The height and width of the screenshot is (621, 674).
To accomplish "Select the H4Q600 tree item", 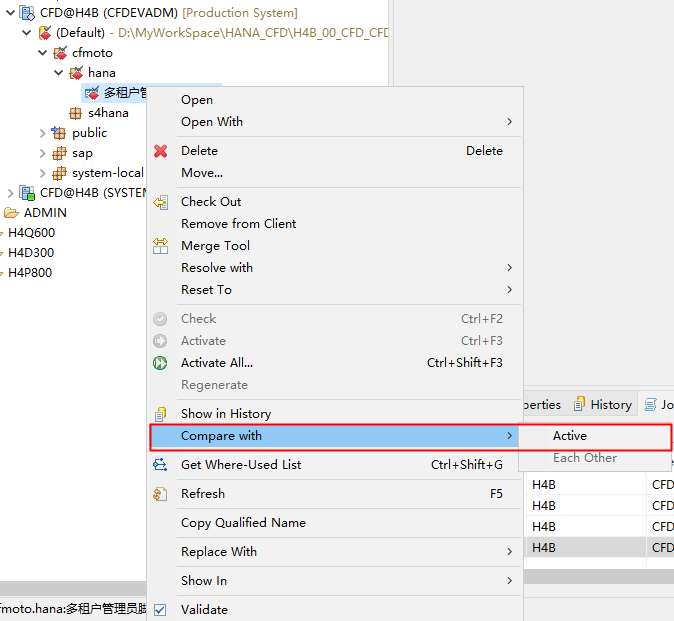I will coord(31,233).
